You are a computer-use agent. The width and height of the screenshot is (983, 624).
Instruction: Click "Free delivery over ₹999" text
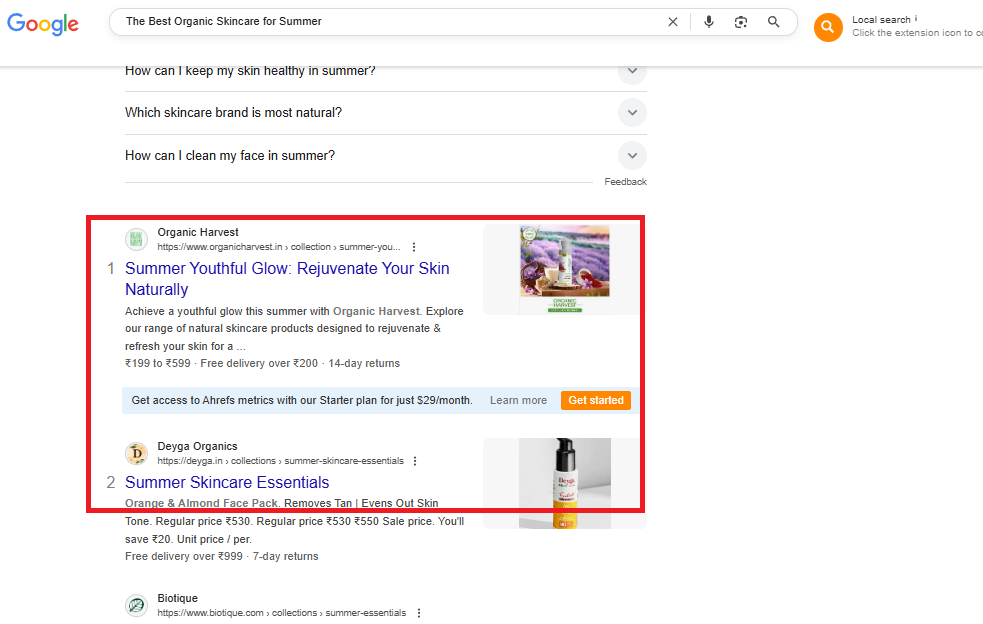[x=184, y=556]
